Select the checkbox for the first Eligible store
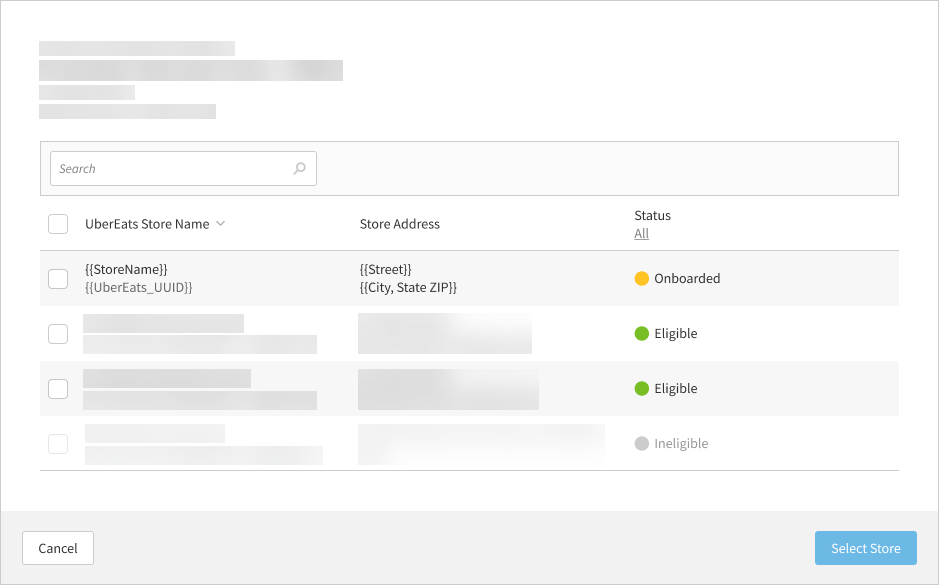This screenshot has height=585, width=939. [x=58, y=334]
